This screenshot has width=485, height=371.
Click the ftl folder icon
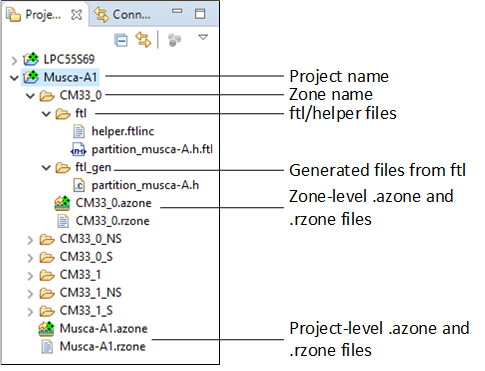pos(63,114)
